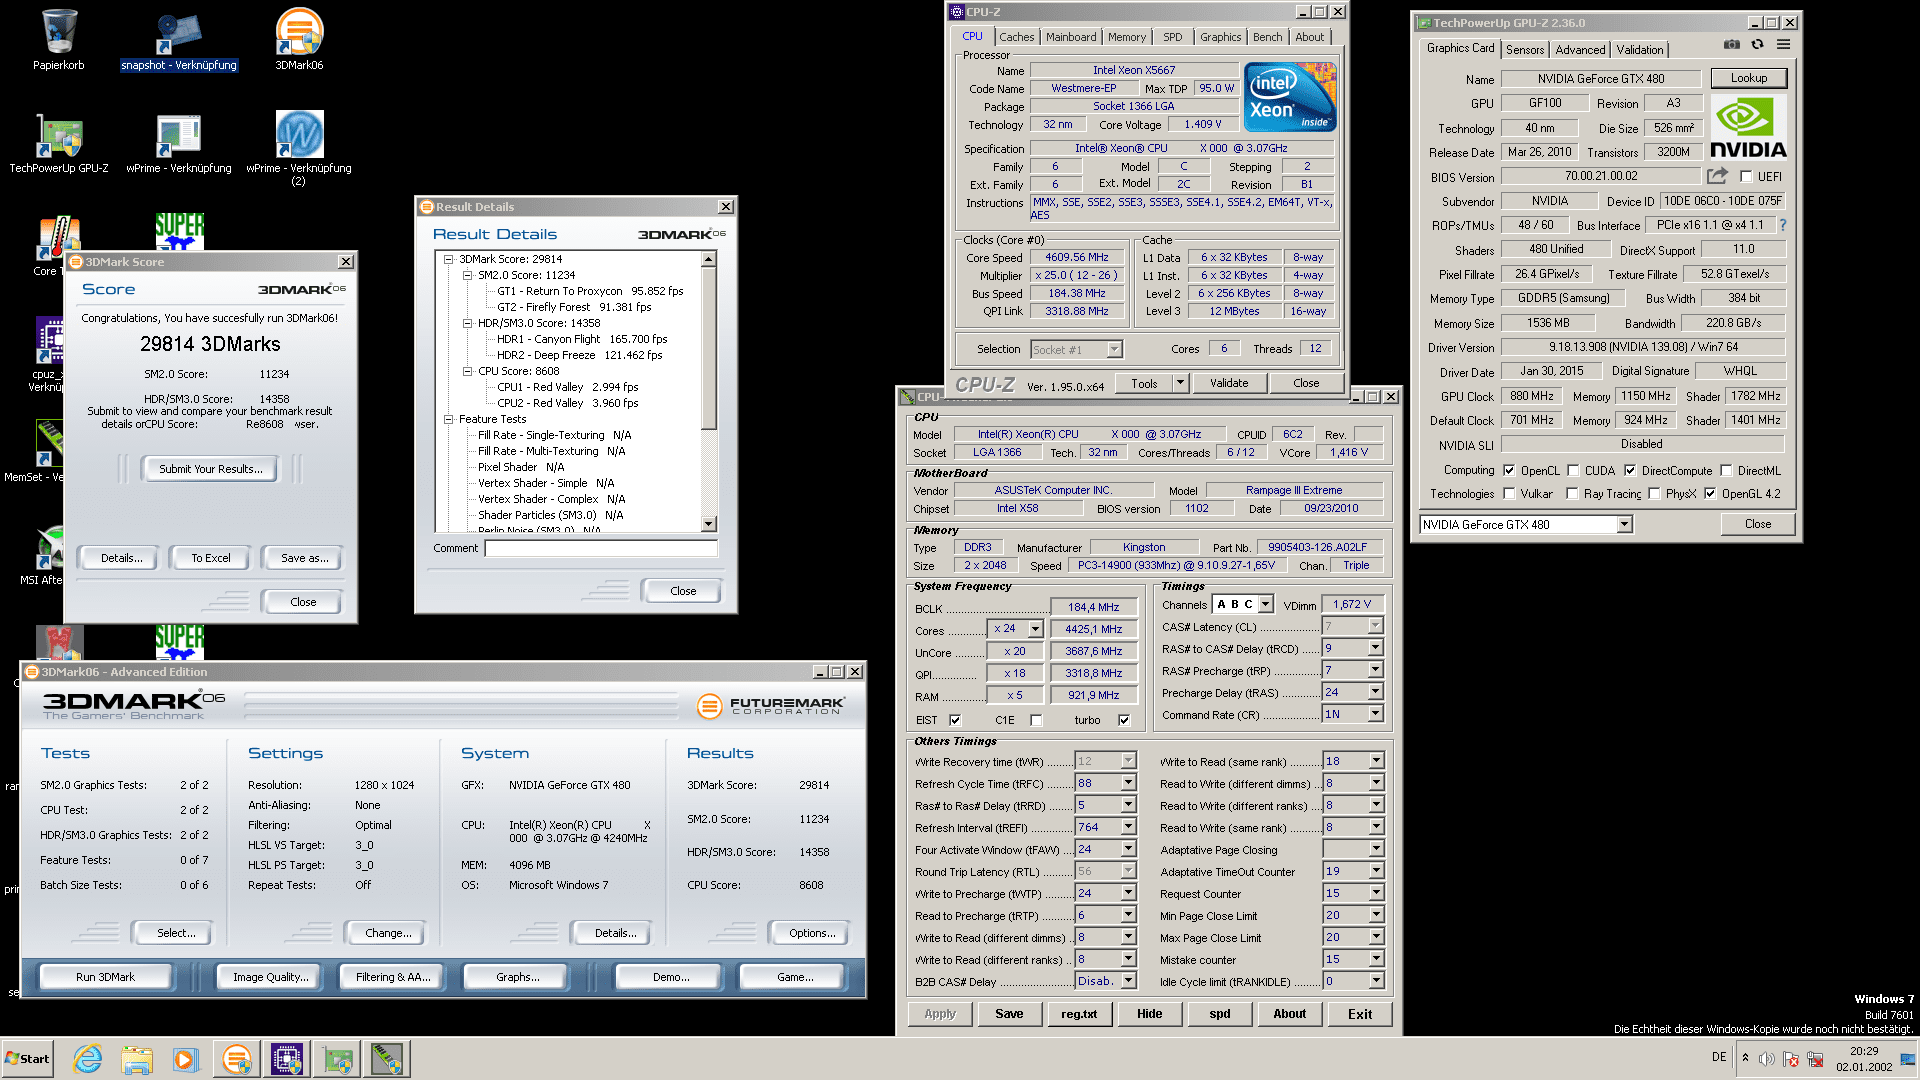The width and height of the screenshot is (1920, 1080).
Task: Open the Cores multiplier x 24 dropdown
Action: point(1035,629)
